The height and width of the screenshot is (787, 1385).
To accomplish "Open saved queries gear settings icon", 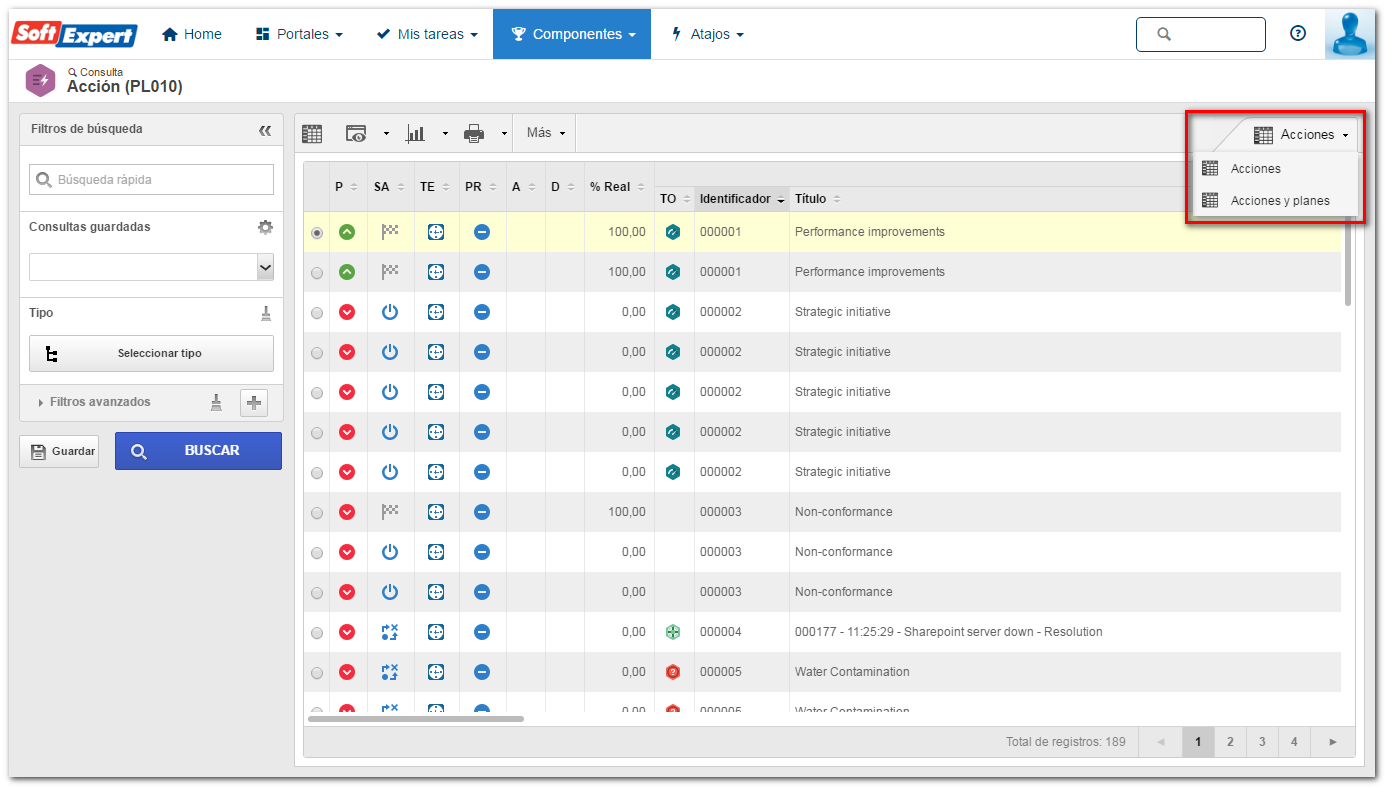I will [x=265, y=227].
